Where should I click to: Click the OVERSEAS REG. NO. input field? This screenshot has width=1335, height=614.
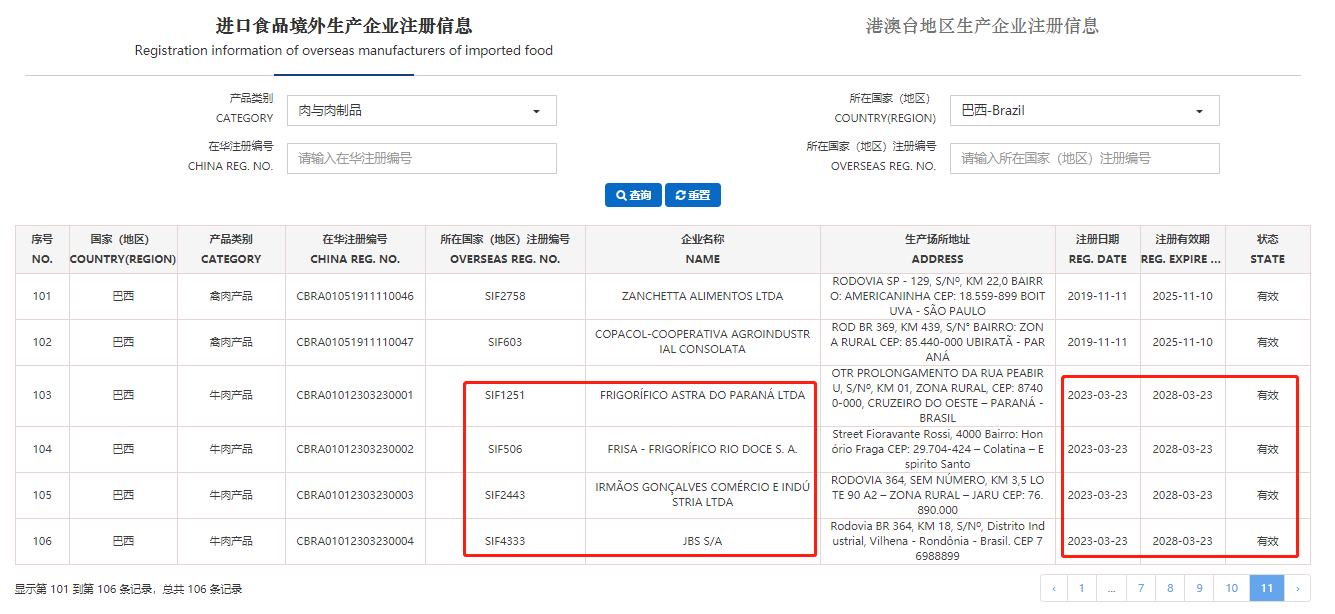[1084, 158]
